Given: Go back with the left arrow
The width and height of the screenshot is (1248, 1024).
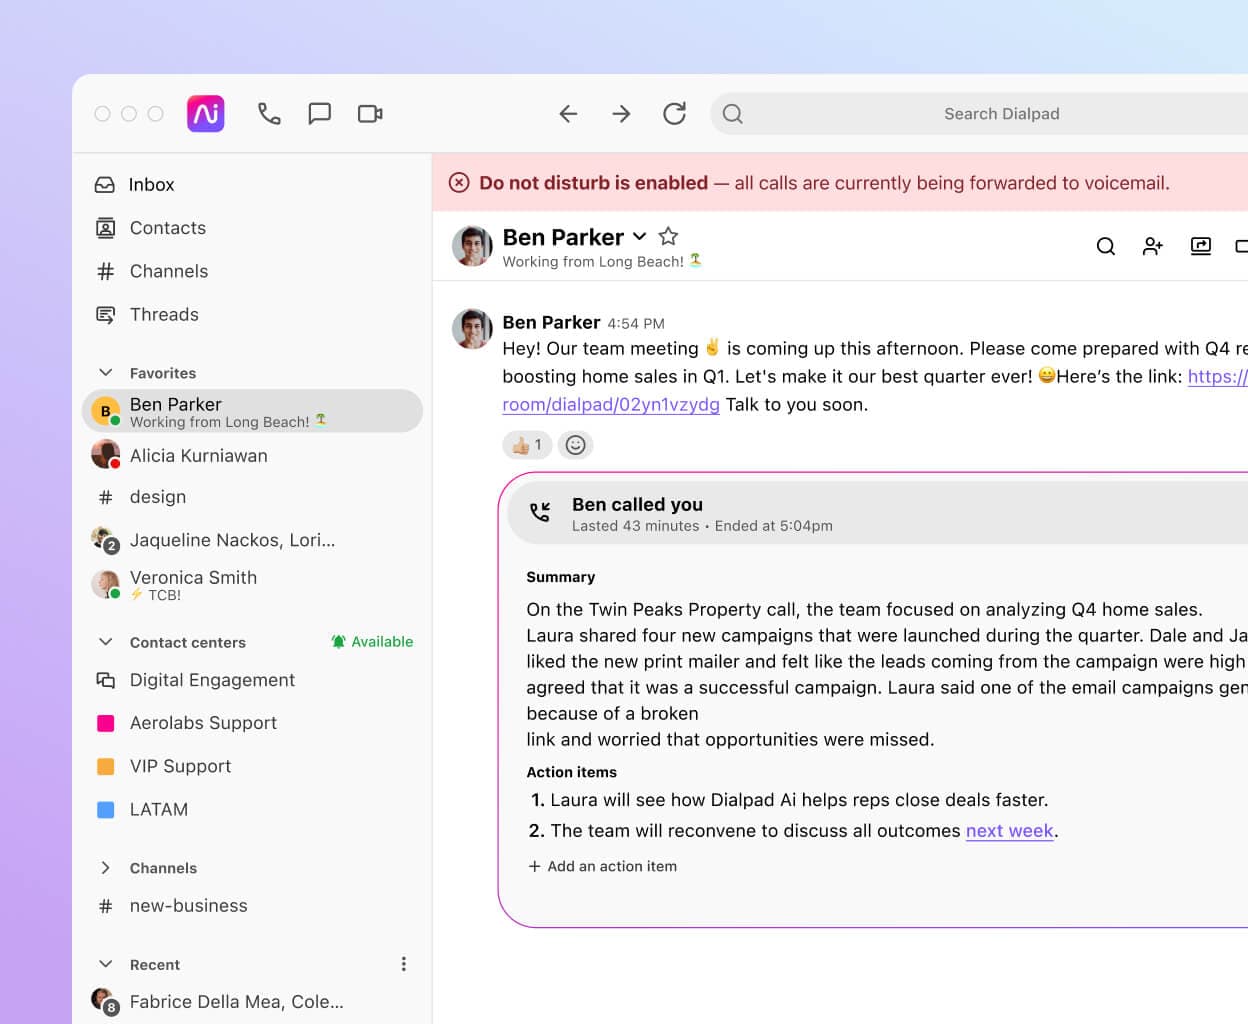Looking at the screenshot, I should click(568, 114).
